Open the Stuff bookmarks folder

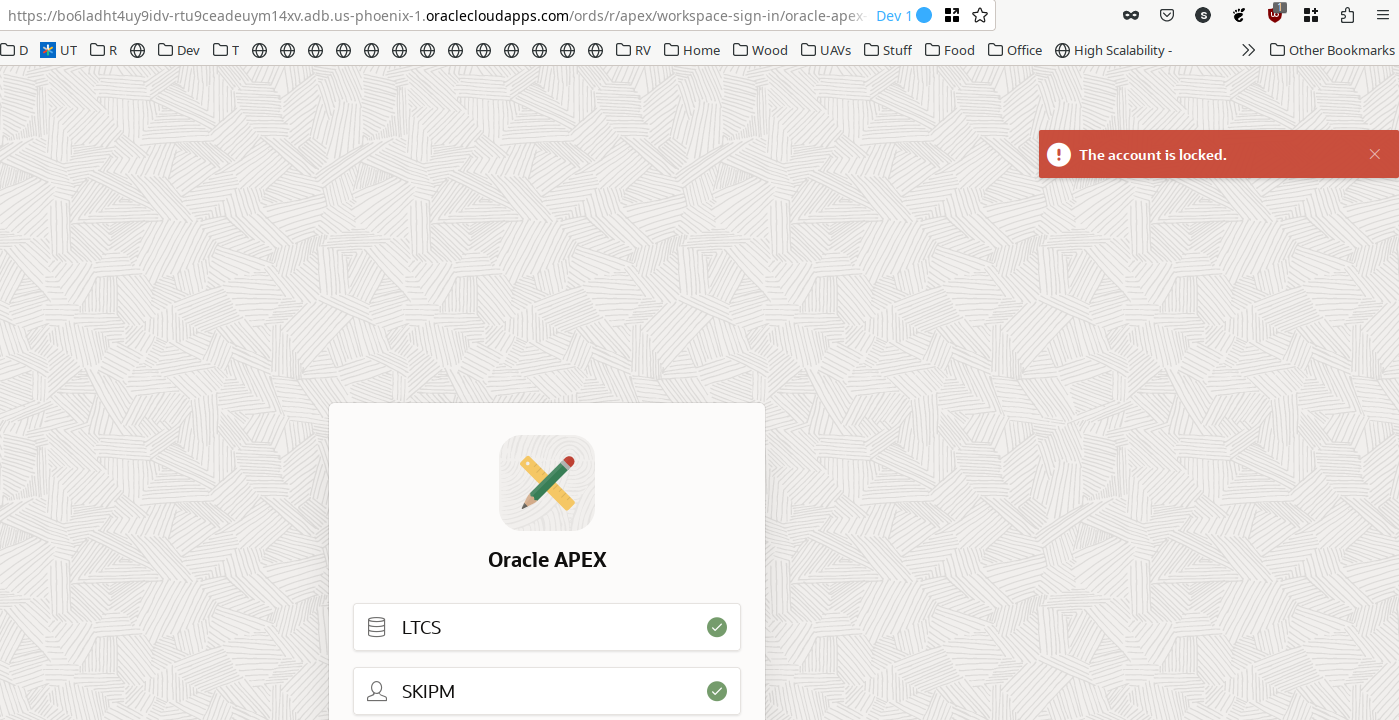(x=888, y=50)
